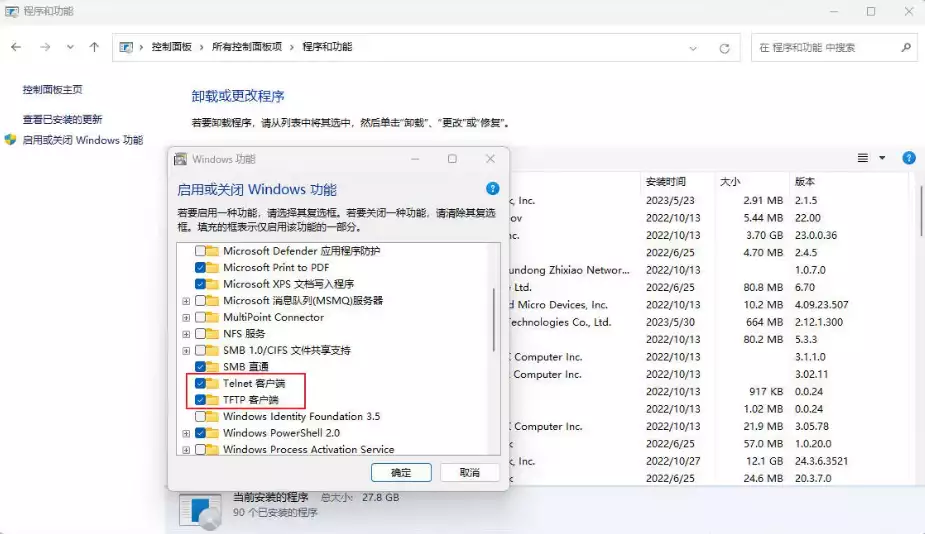
Task: Click the search magnifier icon
Action: pyautogui.click(x=906, y=47)
